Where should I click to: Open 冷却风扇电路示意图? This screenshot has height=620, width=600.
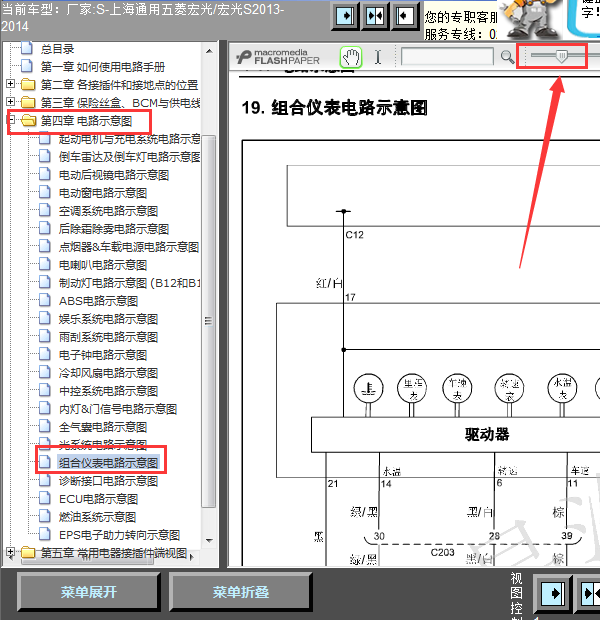[x=108, y=373]
